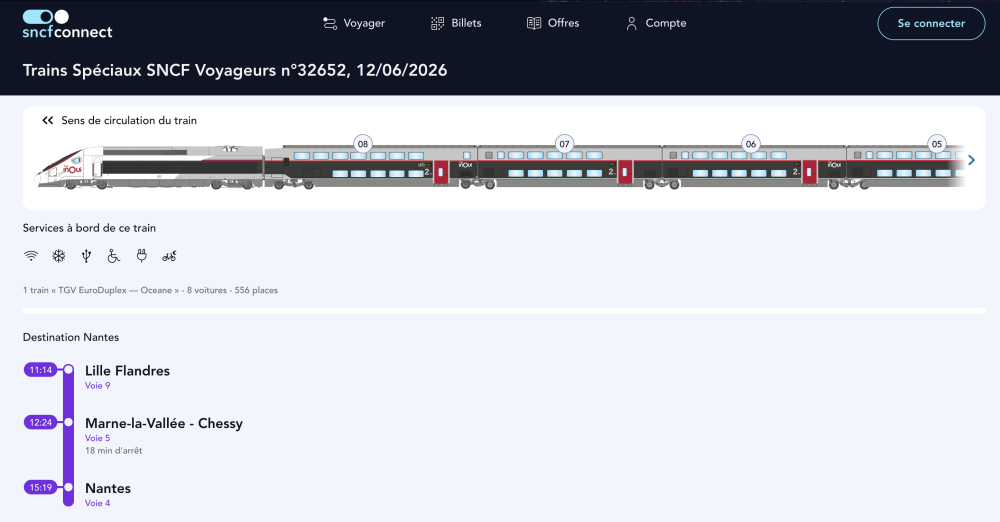This screenshot has height=522, width=1000.
Task: Click the Sens de circulation du train label
Action: pos(129,121)
